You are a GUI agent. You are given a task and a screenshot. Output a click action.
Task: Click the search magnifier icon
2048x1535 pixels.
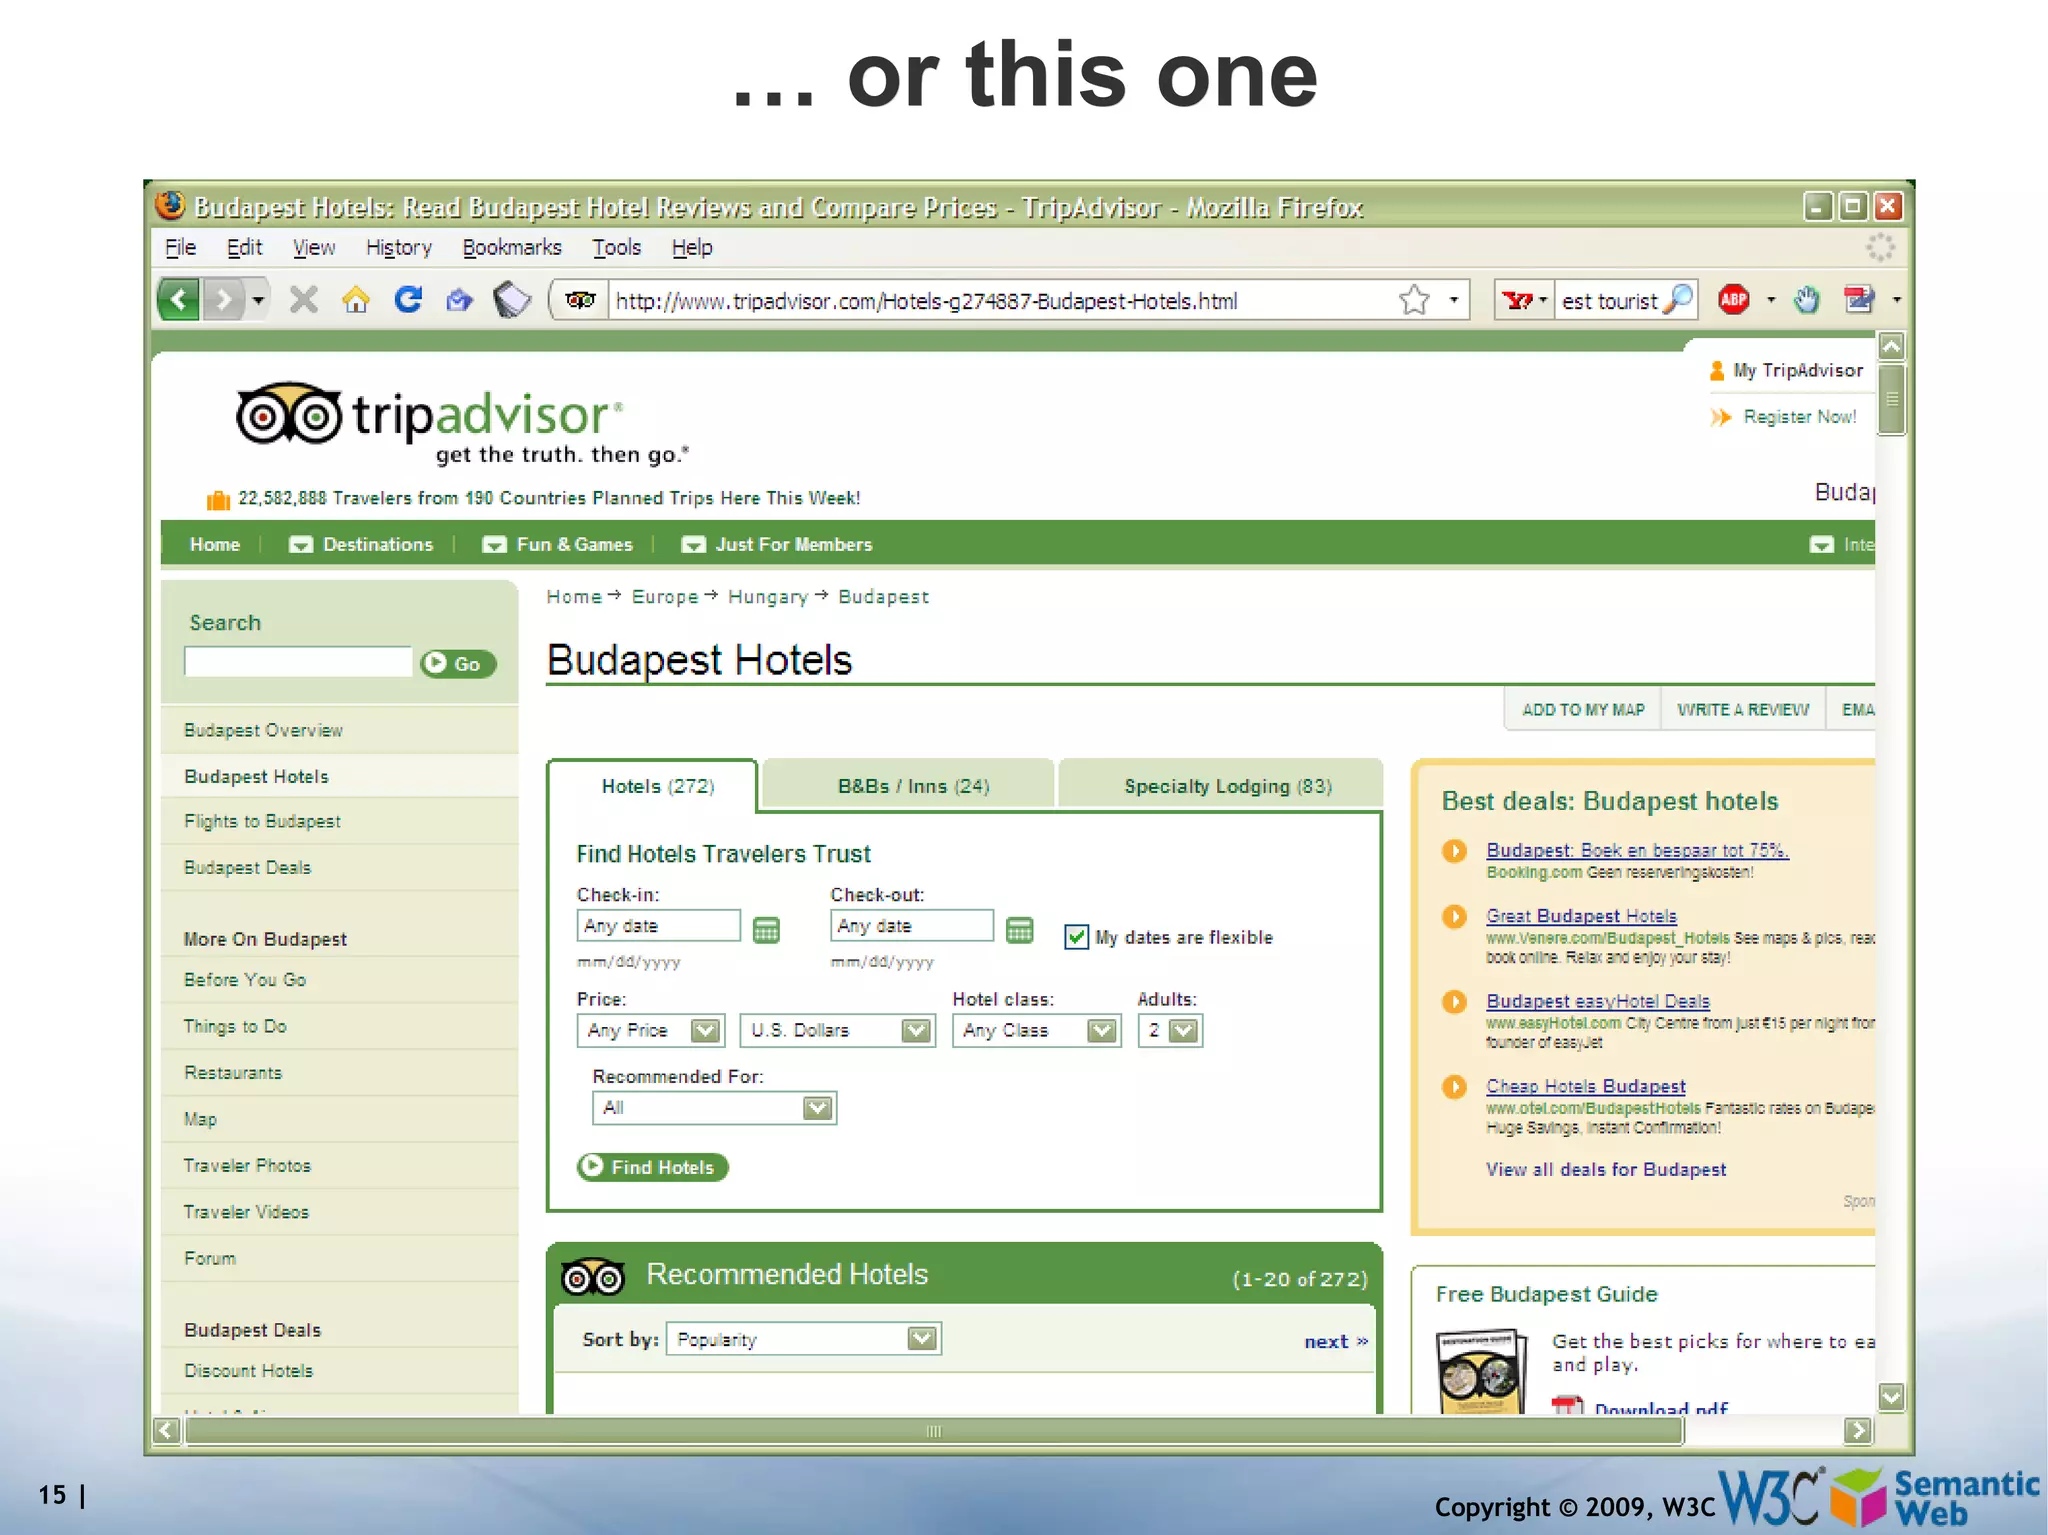pyautogui.click(x=1678, y=299)
